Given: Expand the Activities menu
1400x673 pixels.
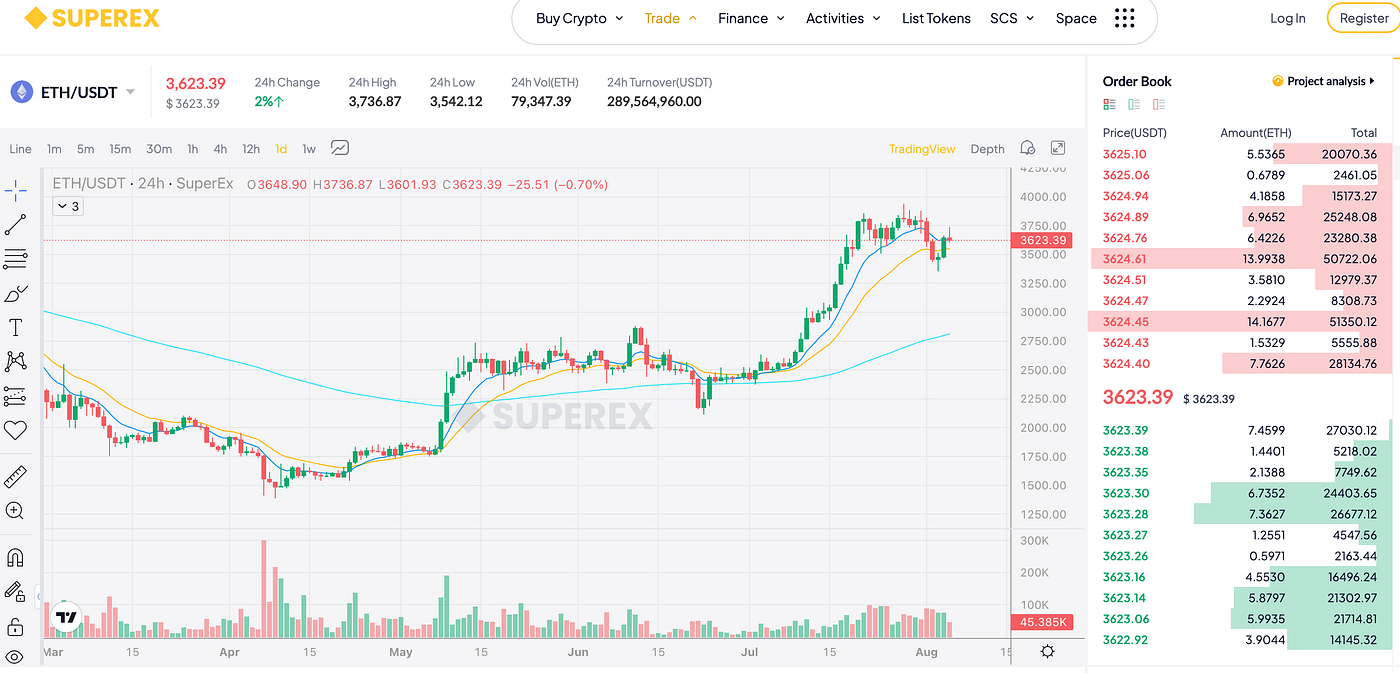Looking at the screenshot, I should (843, 18).
